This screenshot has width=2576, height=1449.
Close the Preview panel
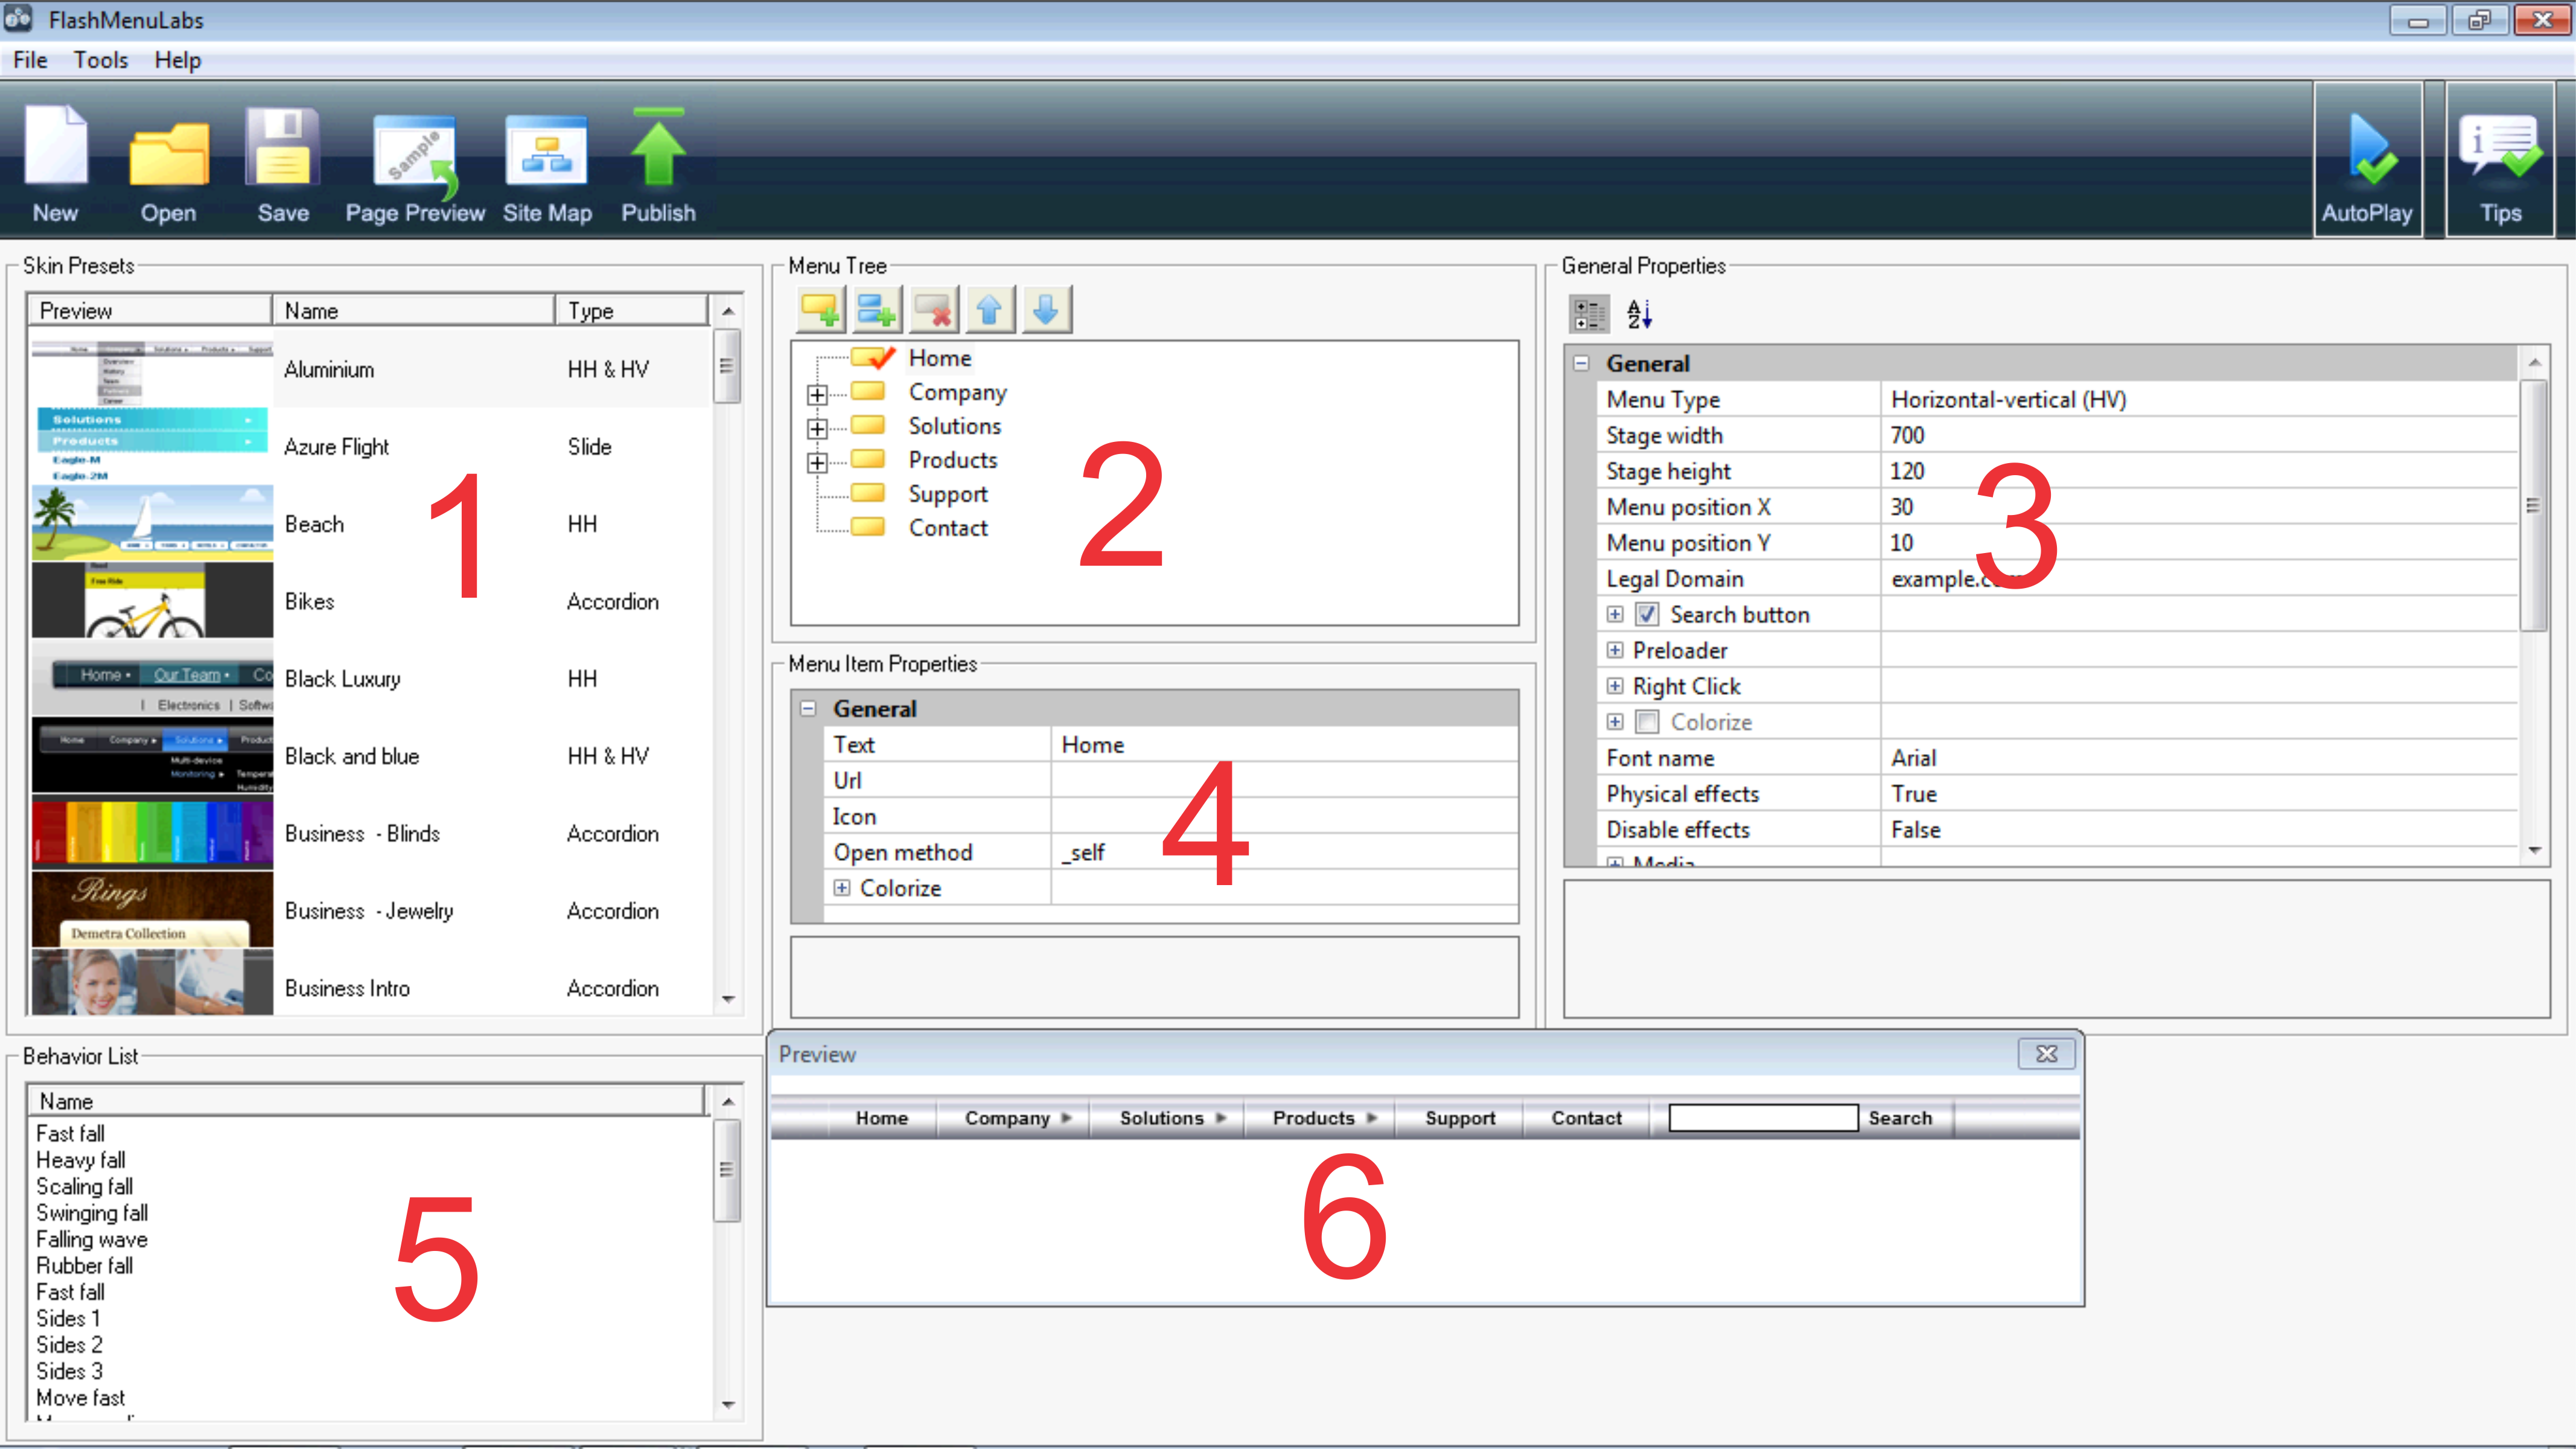point(2046,1054)
